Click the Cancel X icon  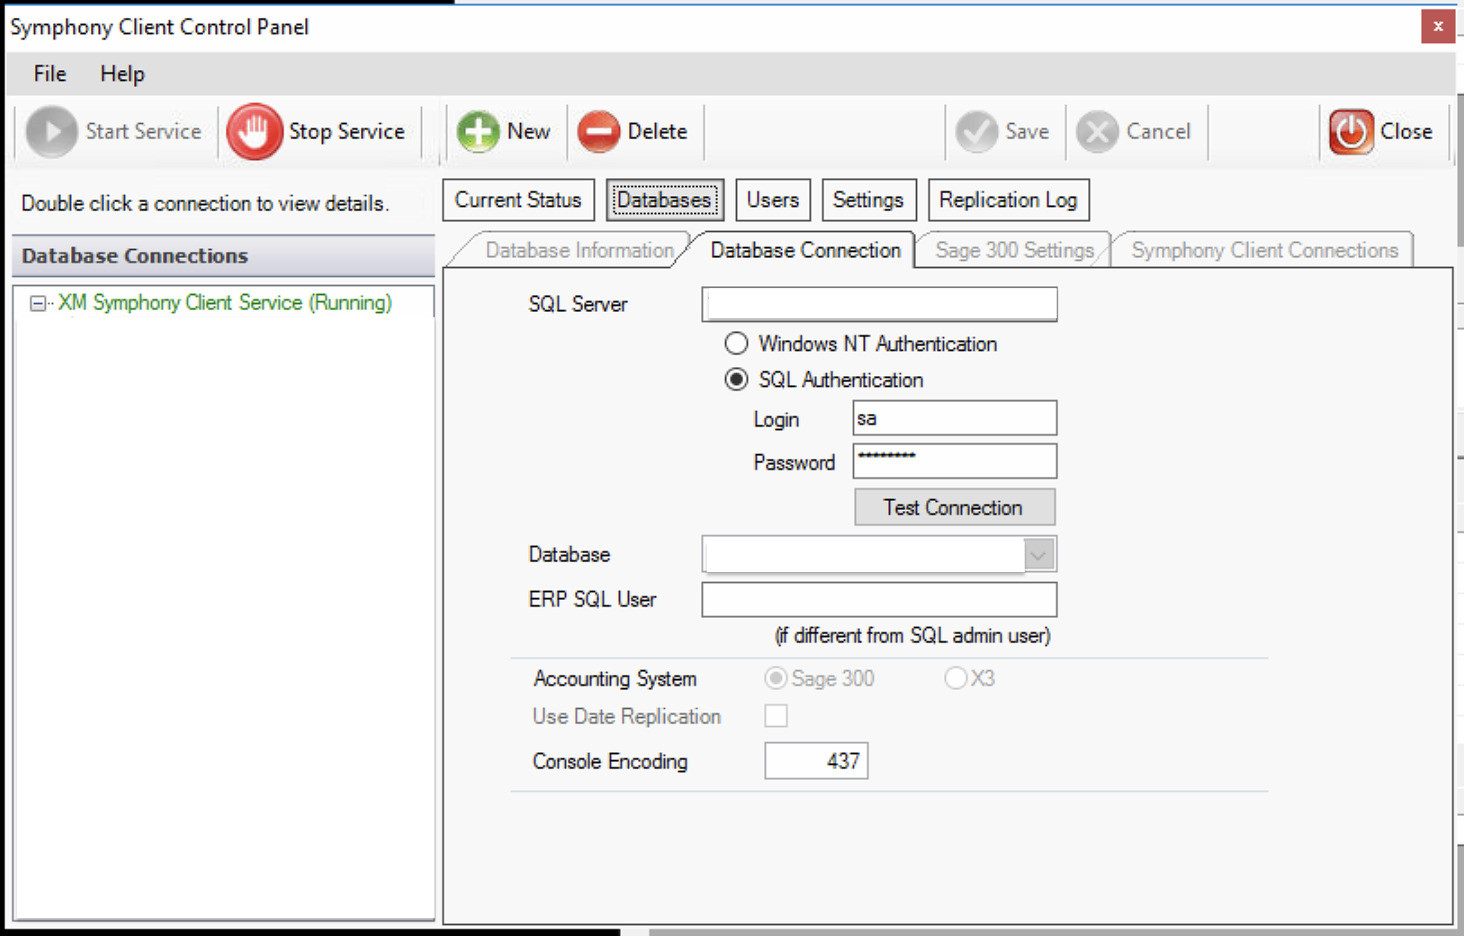click(1097, 131)
